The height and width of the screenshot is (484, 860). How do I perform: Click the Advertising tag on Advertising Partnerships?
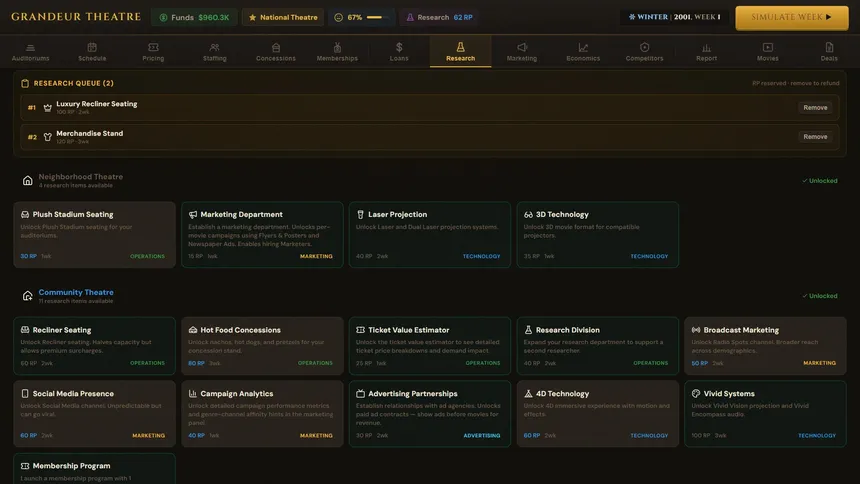(482, 436)
